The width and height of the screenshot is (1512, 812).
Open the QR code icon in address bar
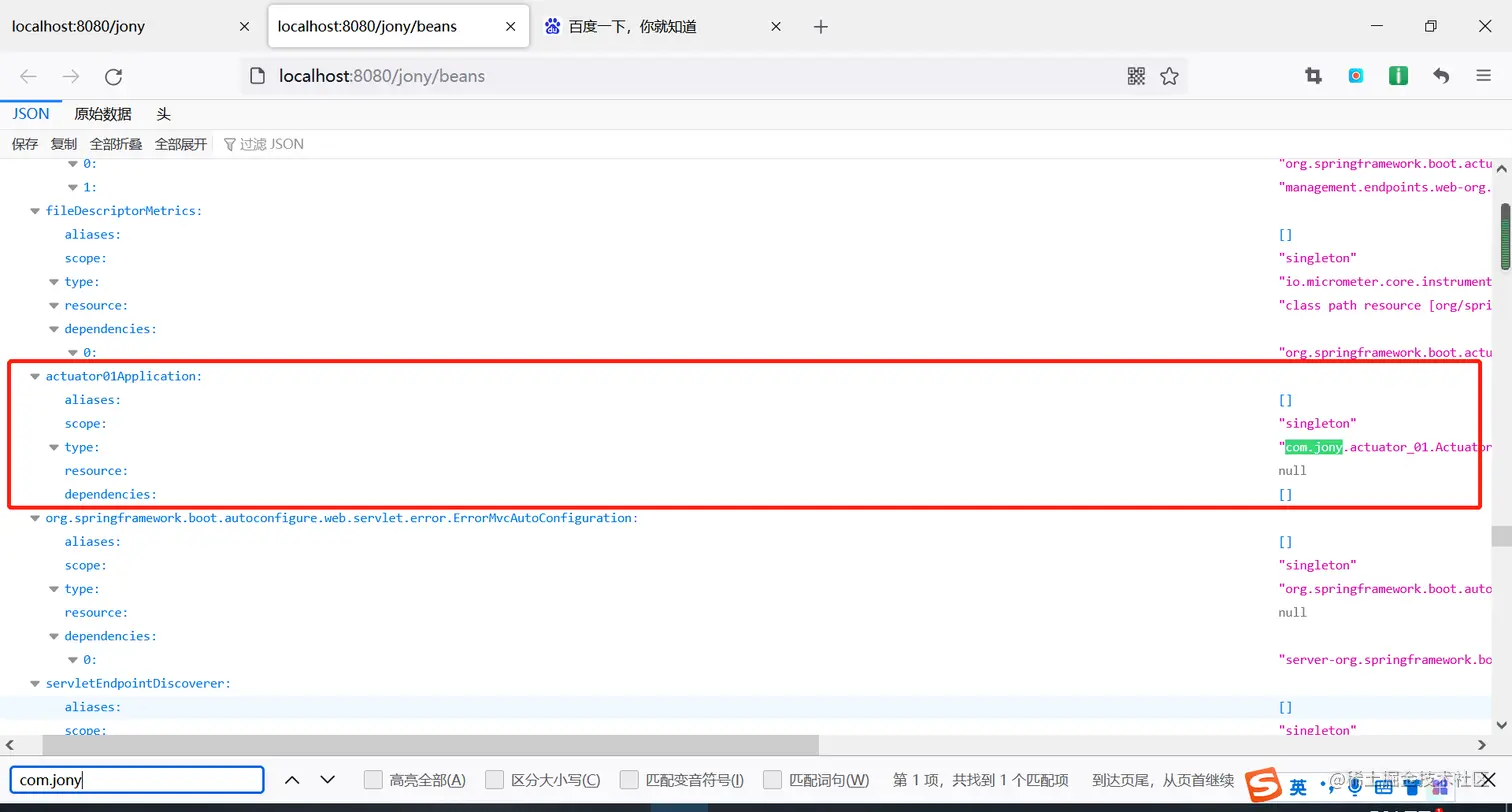click(x=1136, y=76)
